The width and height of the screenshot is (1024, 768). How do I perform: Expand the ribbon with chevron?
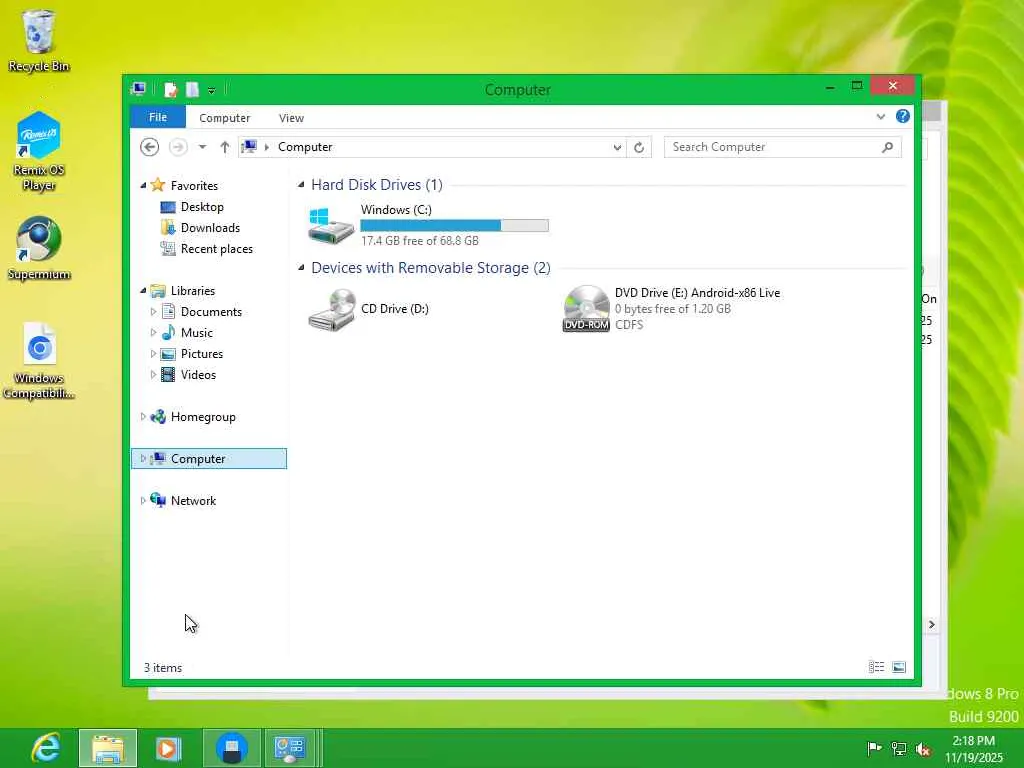click(881, 117)
